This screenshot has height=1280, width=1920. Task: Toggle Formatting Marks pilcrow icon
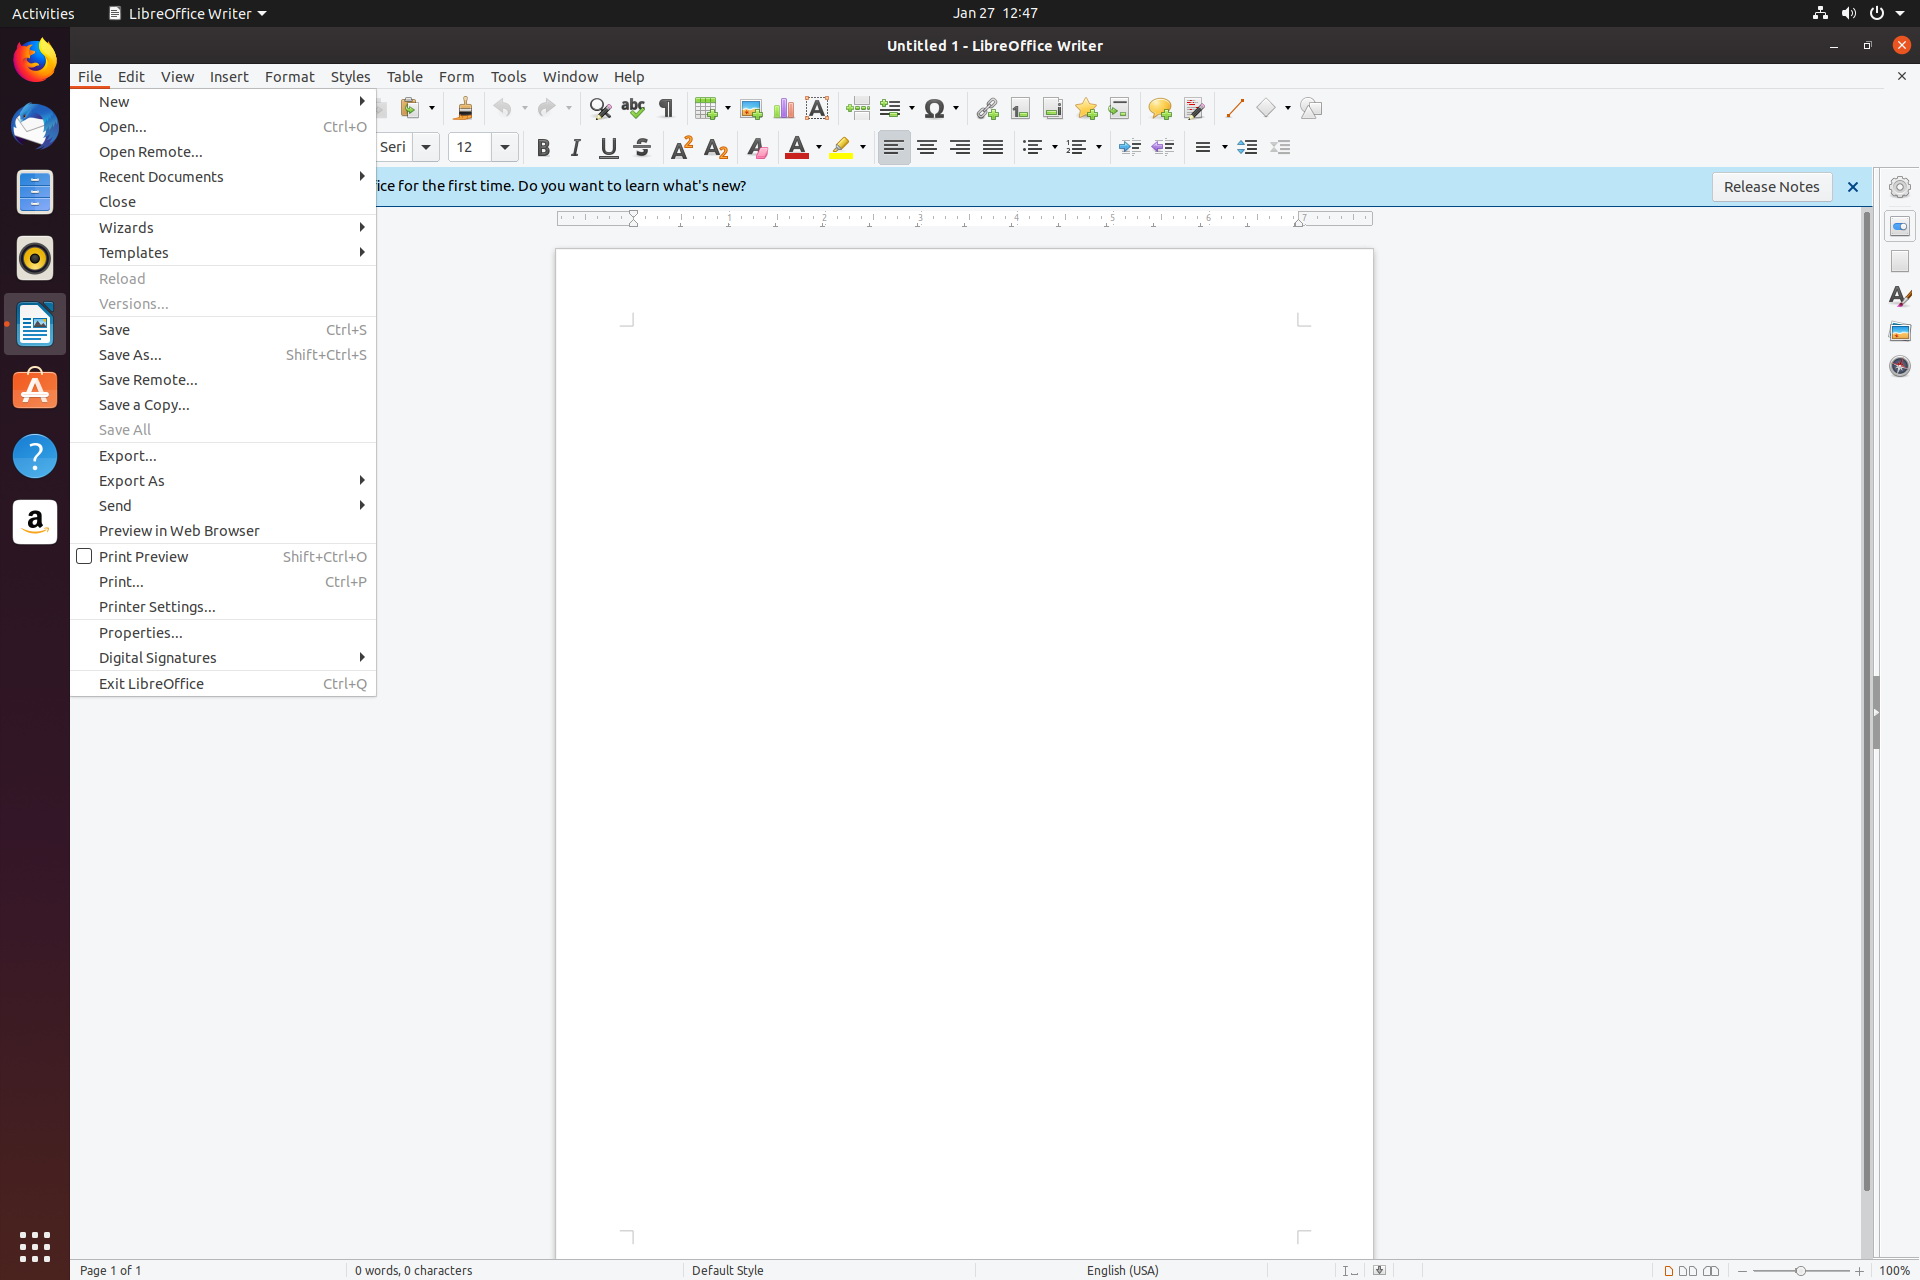[x=666, y=108]
